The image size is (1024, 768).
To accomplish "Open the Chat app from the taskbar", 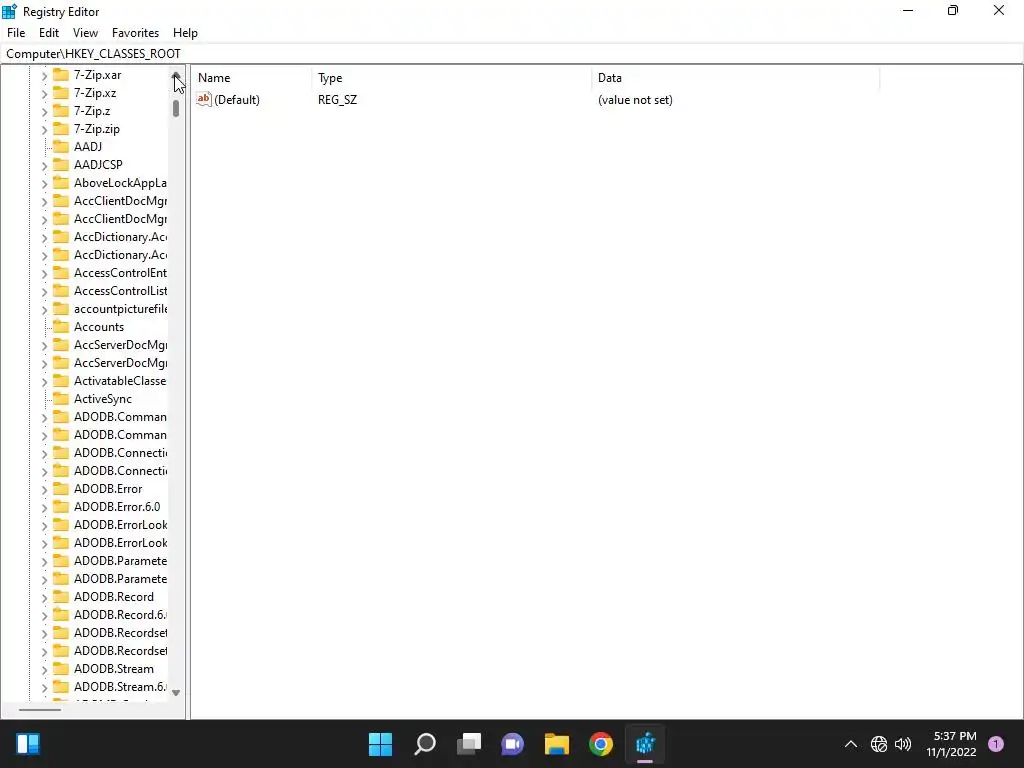I will 513,744.
